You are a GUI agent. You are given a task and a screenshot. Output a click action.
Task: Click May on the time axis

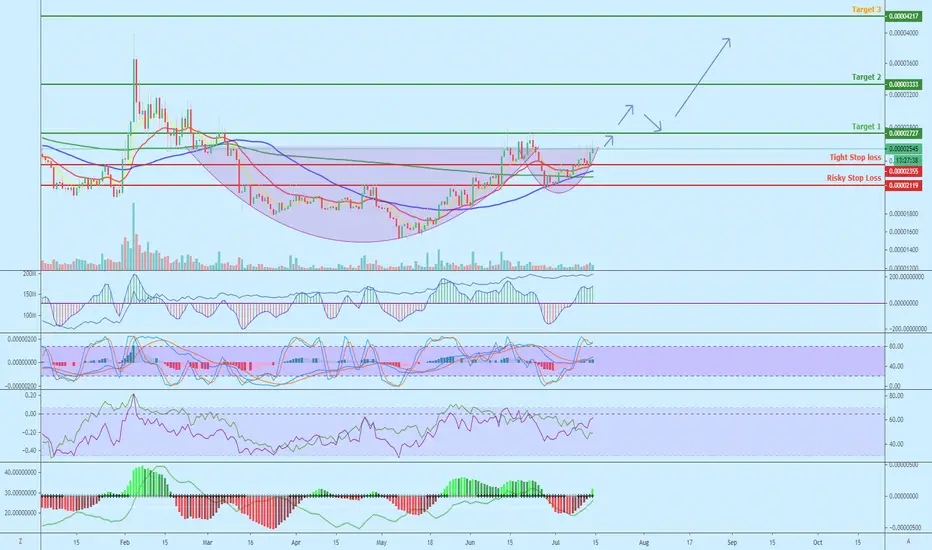pos(382,542)
